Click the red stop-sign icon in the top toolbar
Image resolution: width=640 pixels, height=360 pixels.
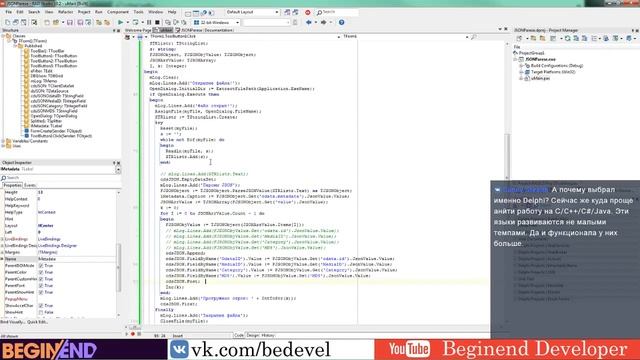pyautogui.click(x=308, y=12)
